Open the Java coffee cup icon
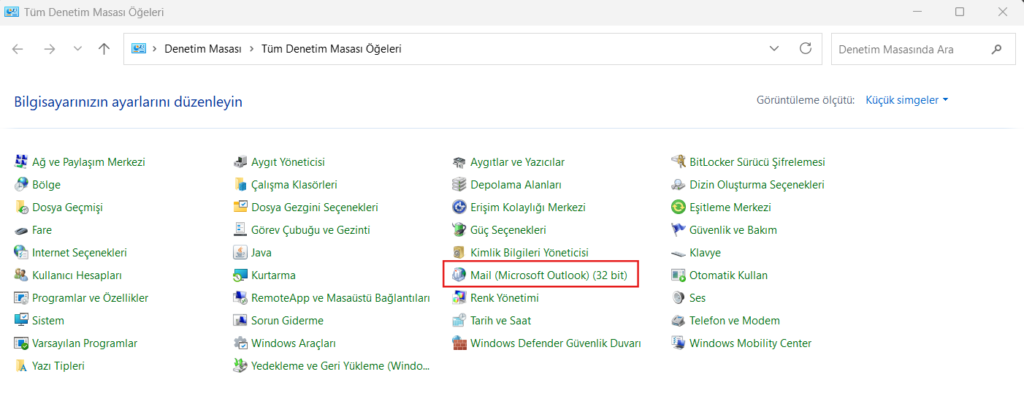Screen dimensions: 1024x396 [240, 252]
